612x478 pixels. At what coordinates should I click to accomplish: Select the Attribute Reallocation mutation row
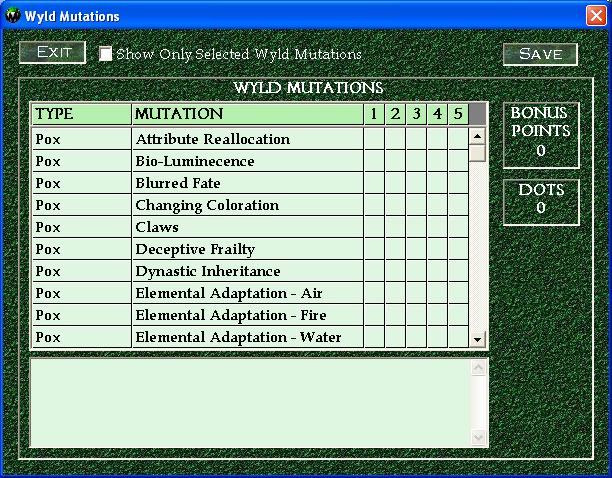[x=212, y=139]
